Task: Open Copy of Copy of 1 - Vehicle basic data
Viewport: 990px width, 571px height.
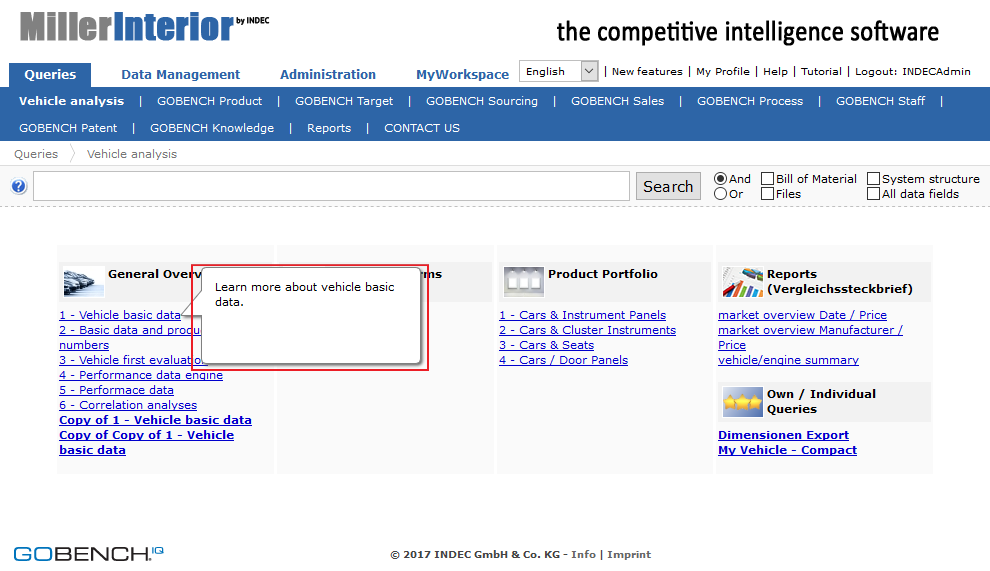Action: pyautogui.click(x=146, y=443)
